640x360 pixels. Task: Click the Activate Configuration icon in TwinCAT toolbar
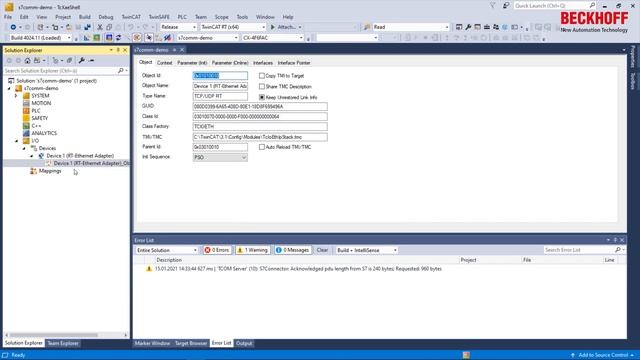coord(87,38)
